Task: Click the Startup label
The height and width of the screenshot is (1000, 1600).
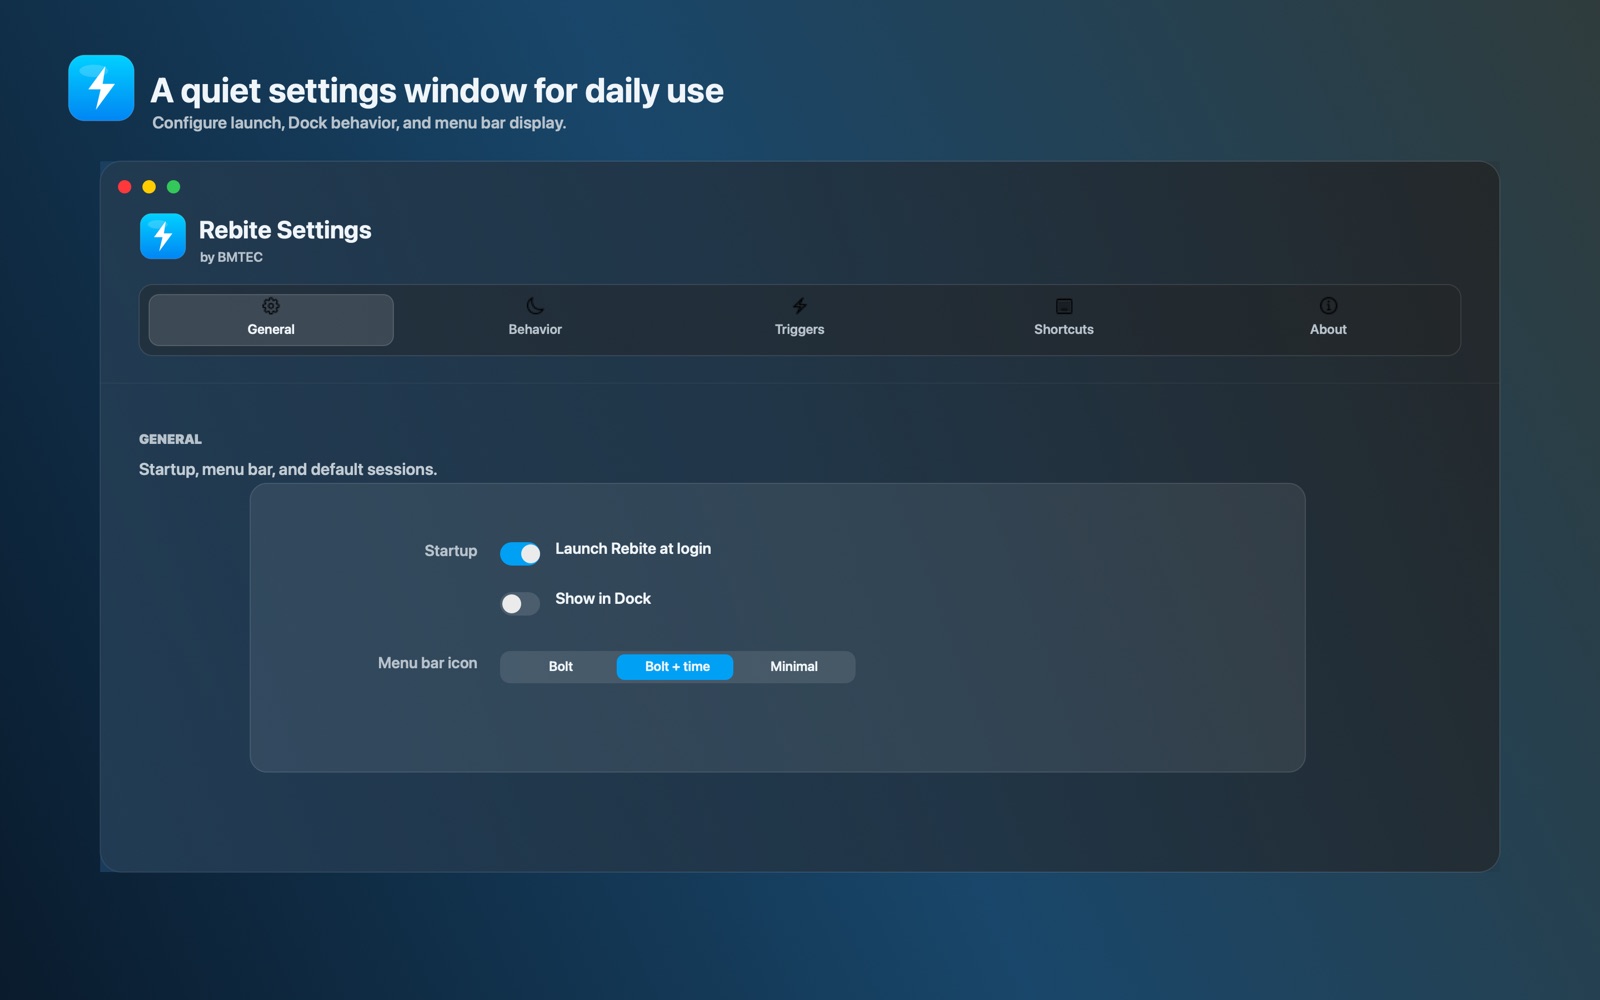Action: (x=450, y=551)
